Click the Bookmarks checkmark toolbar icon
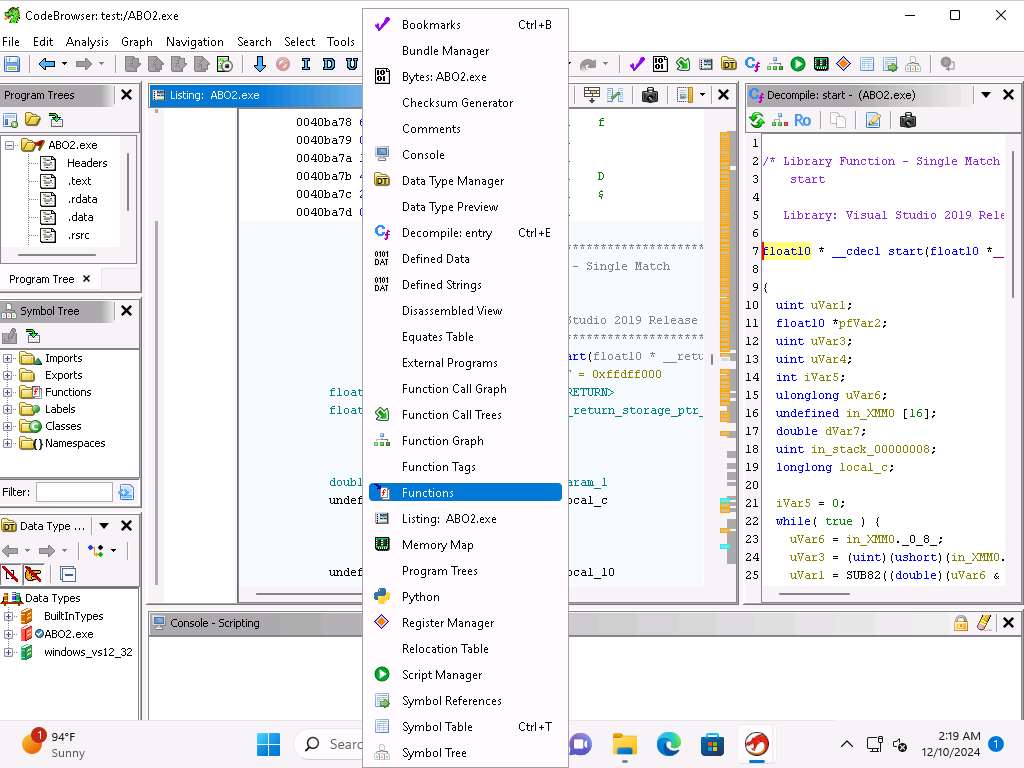This screenshot has height=768, width=1024. point(637,64)
